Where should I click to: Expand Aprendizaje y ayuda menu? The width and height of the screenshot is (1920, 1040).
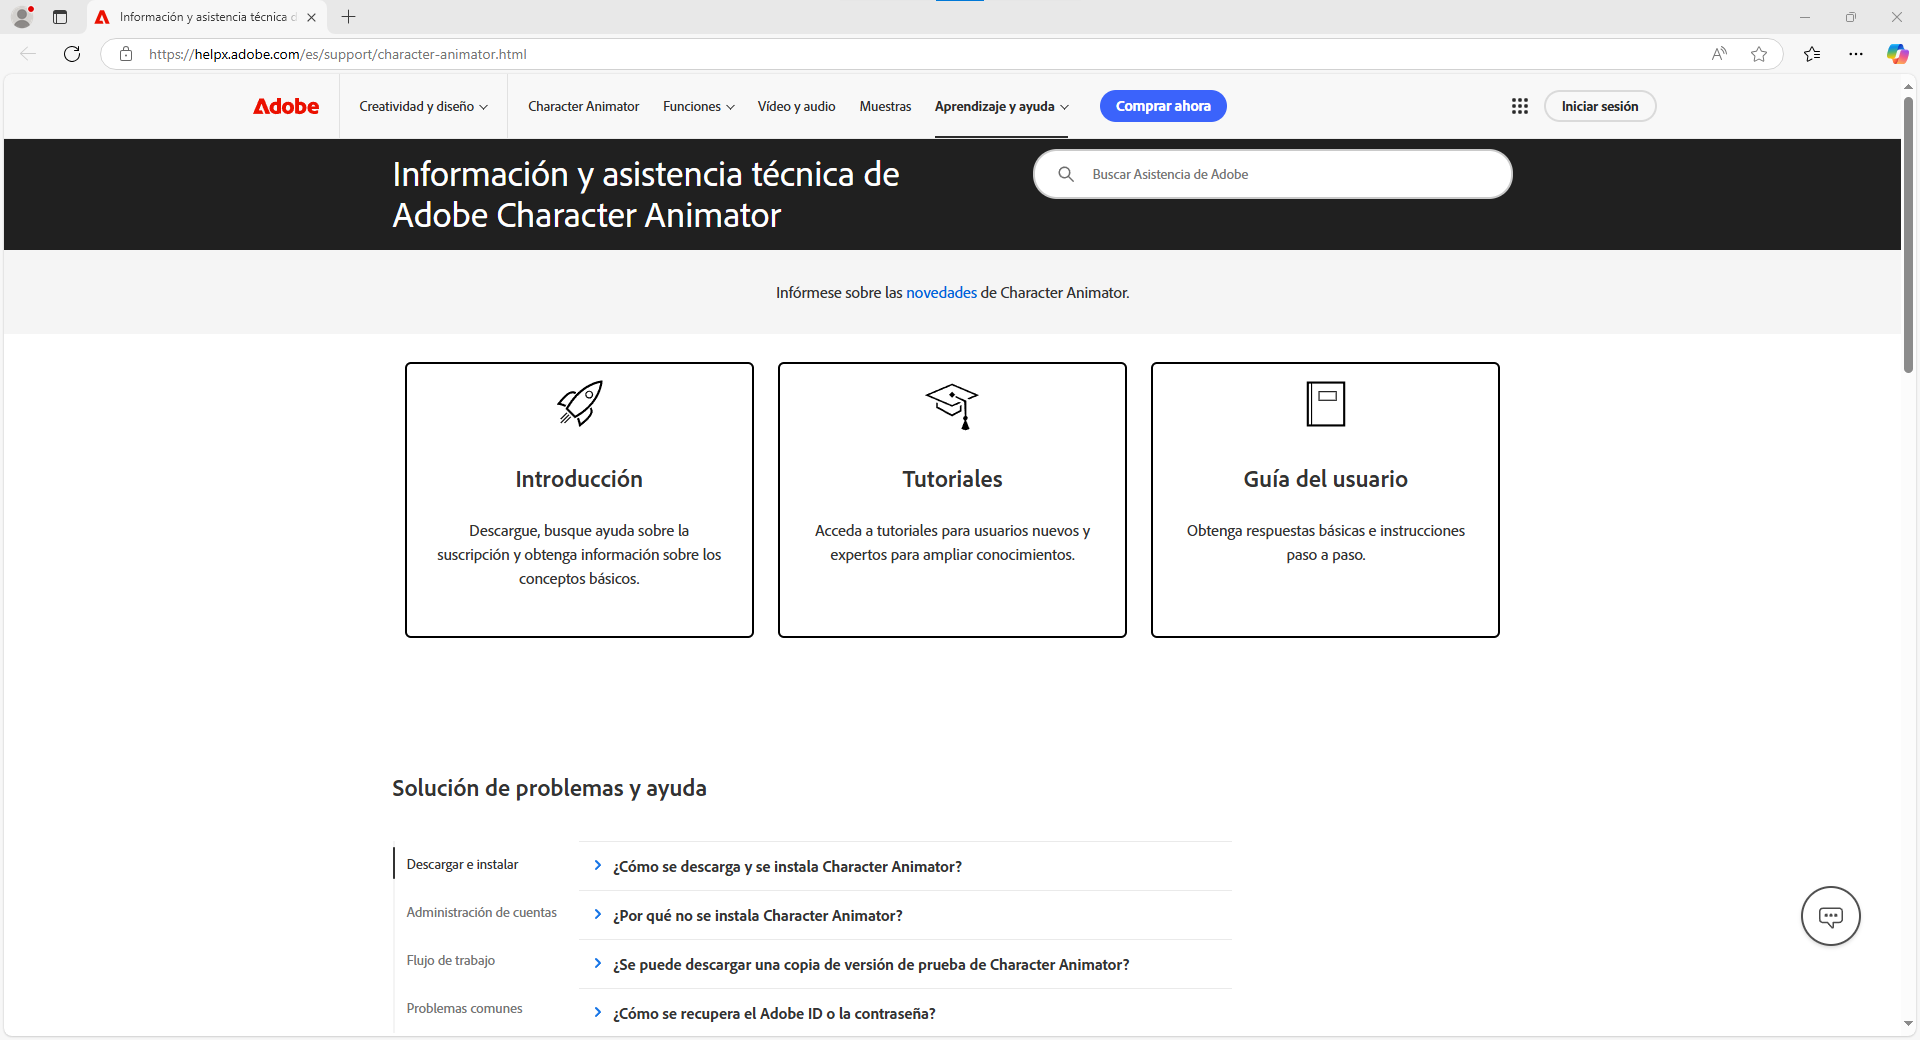[1002, 106]
